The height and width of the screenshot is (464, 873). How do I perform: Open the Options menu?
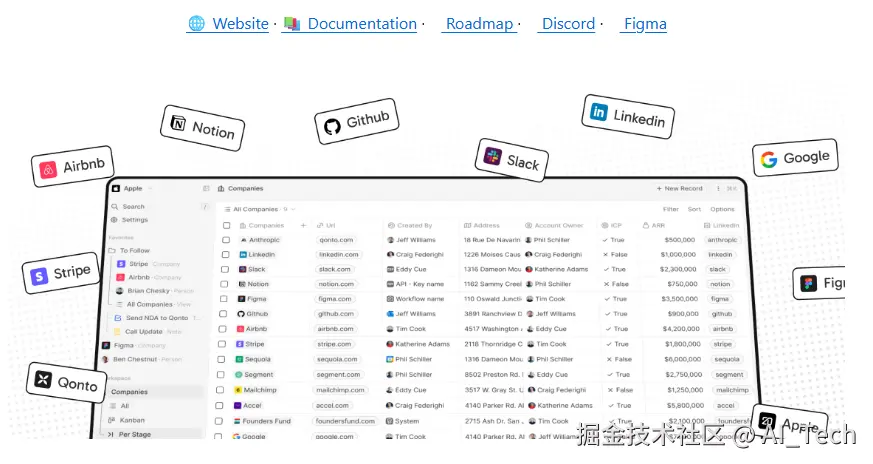point(722,209)
